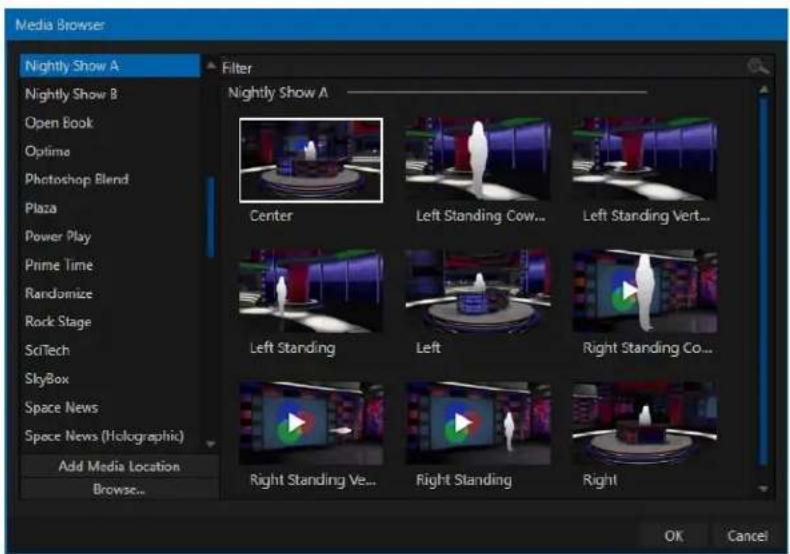The width and height of the screenshot is (790, 554).
Task: Select Randomize in the location list
Action: coord(110,293)
